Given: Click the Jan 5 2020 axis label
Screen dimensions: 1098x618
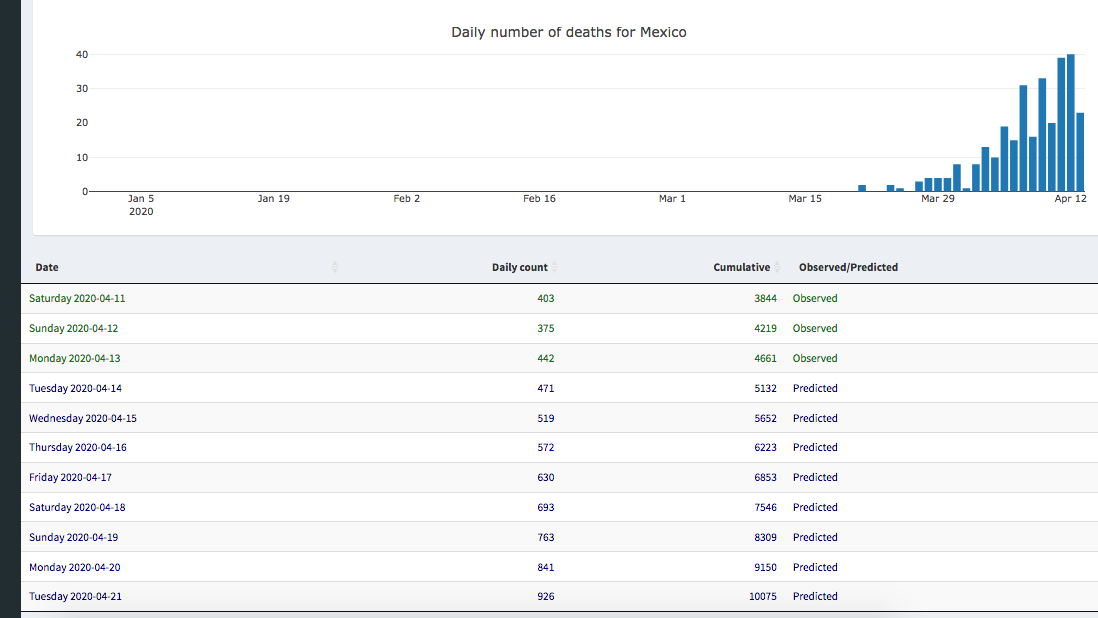Looking at the screenshot, I should (x=141, y=204).
